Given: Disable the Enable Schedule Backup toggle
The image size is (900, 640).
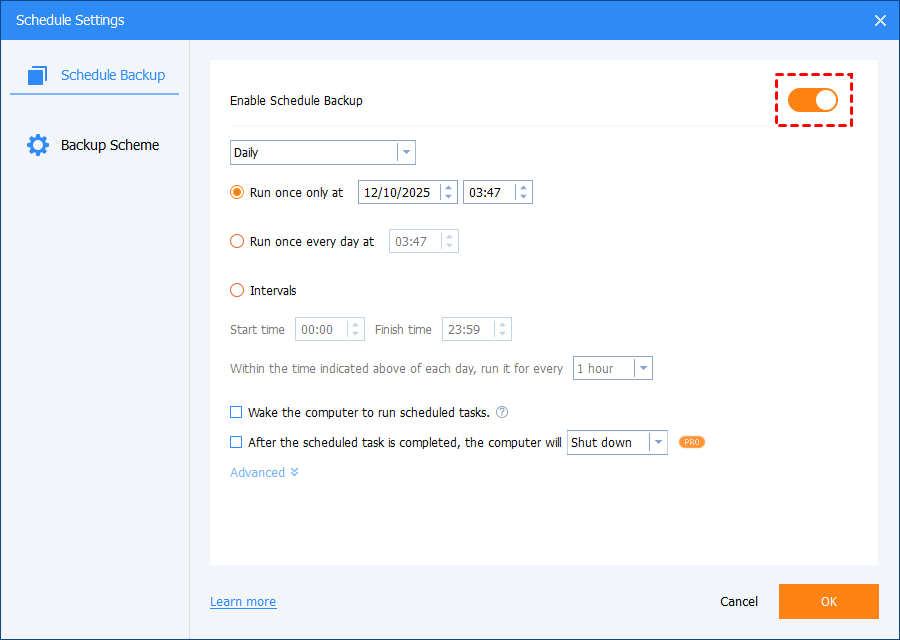Looking at the screenshot, I should (x=813, y=100).
